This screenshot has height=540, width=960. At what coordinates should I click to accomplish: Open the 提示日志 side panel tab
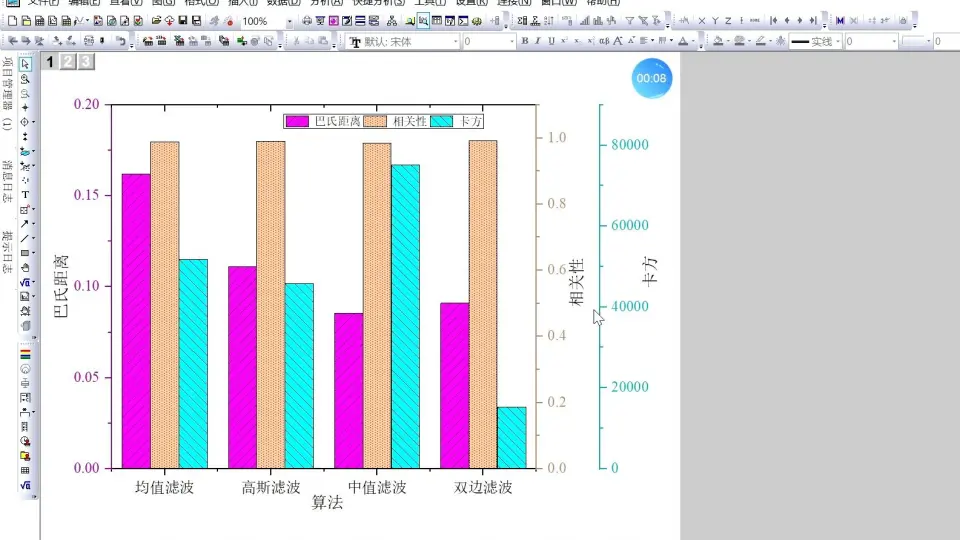coord(7,252)
